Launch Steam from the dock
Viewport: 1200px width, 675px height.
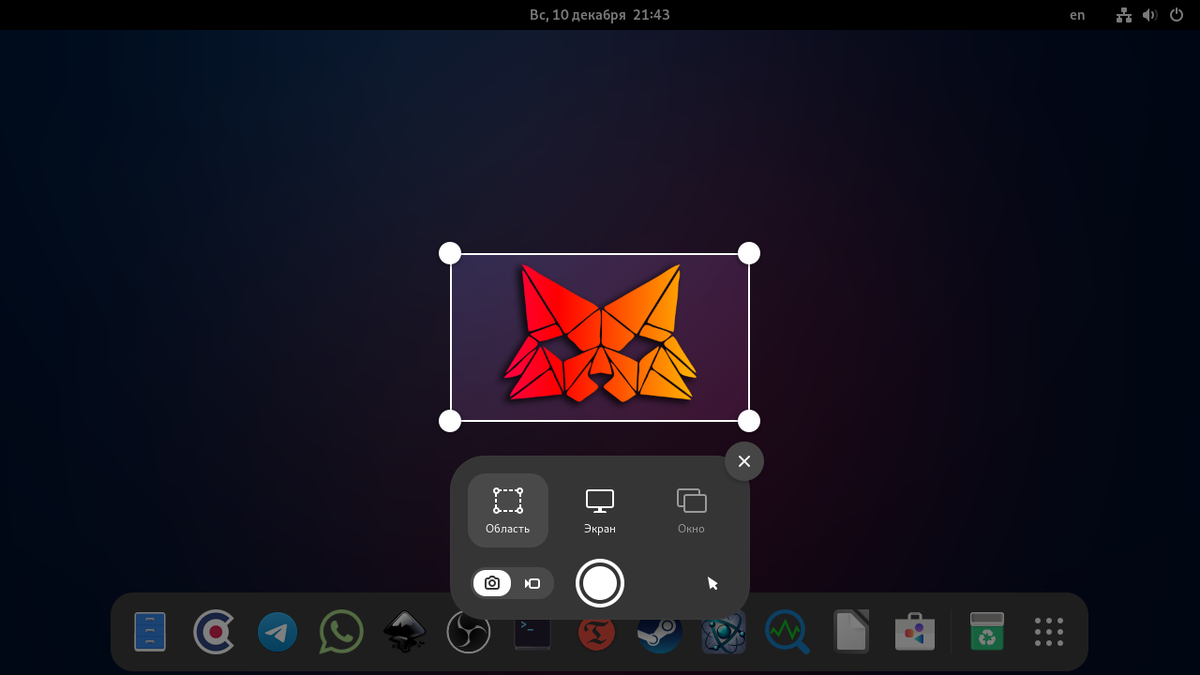660,634
